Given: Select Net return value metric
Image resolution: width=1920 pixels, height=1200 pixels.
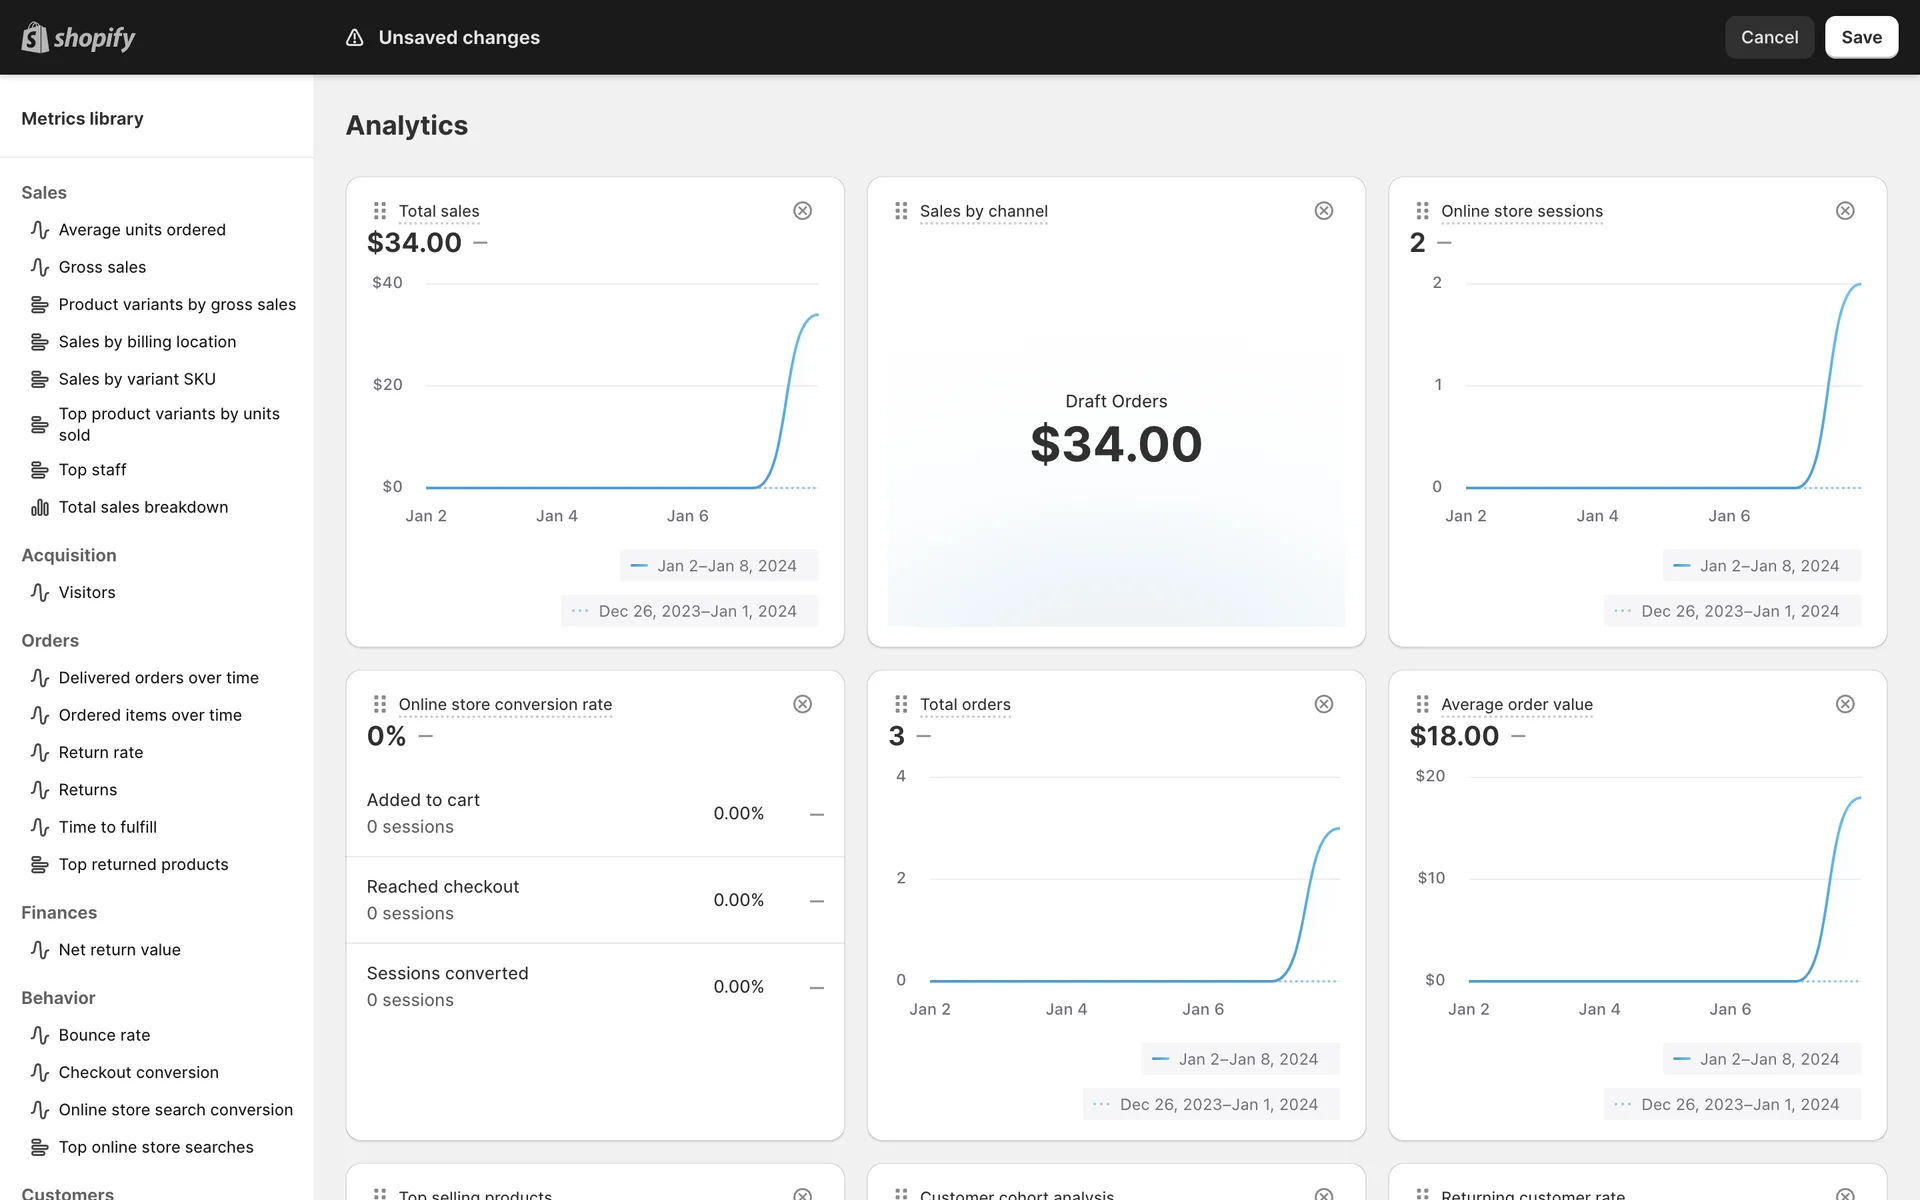Looking at the screenshot, I should (119, 950).
